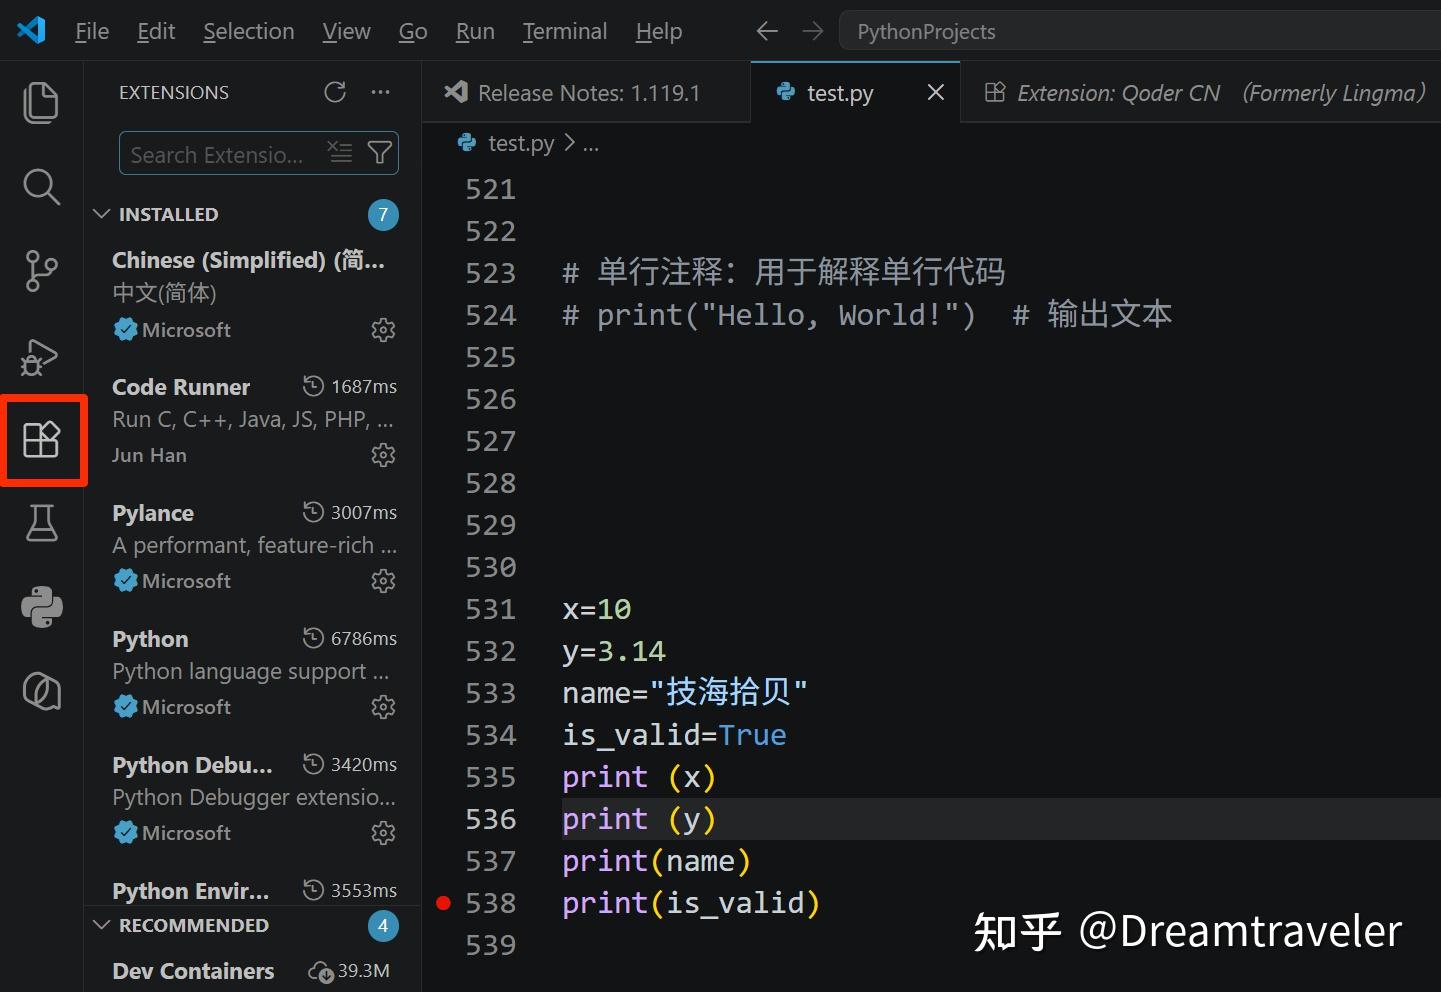Open the Help menu

659,31
